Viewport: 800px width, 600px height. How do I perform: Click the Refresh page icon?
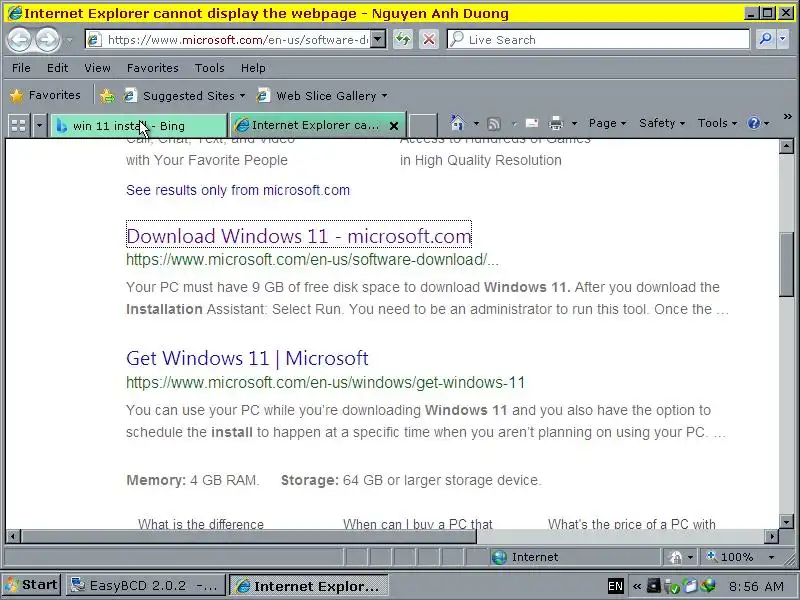coord(403,40)
